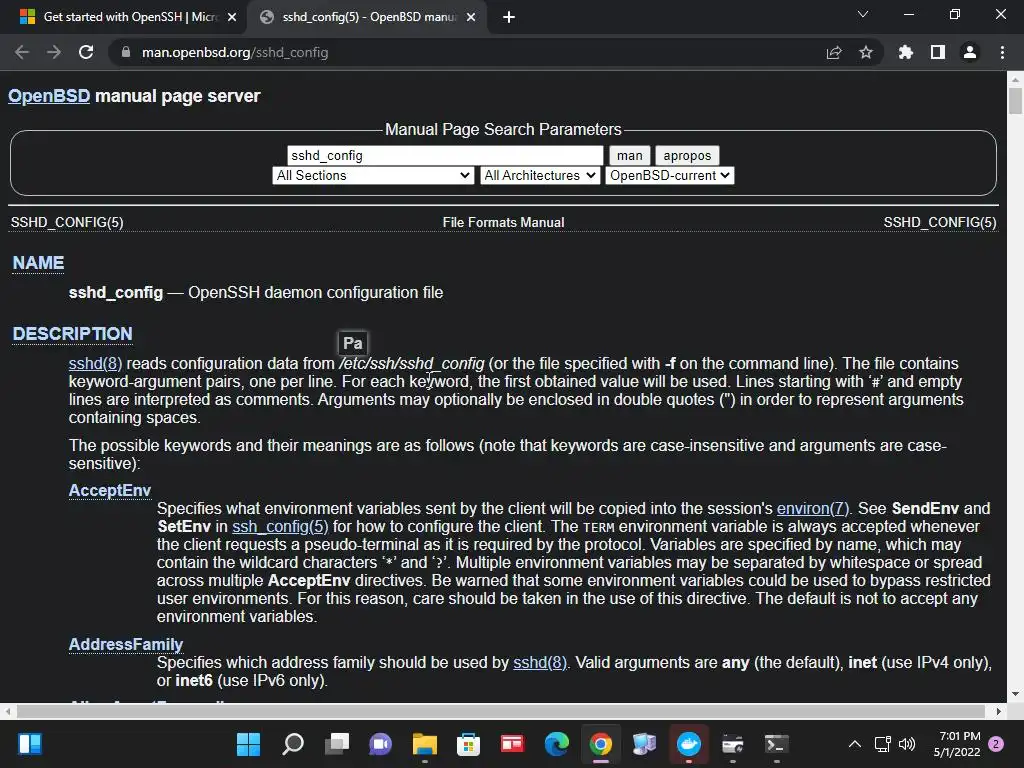The height and width of the screenshot is (768, 1024).
Task: Jump to NAME section heading link
Action: [x=39, y=263]
